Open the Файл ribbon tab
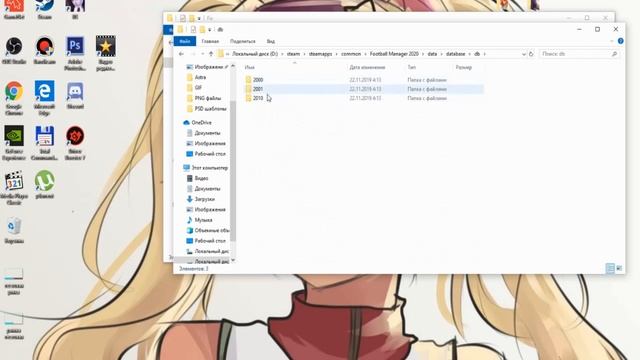The width and height of the screenshot is (640, 360). pyautogui.click(x=184, y=41)
